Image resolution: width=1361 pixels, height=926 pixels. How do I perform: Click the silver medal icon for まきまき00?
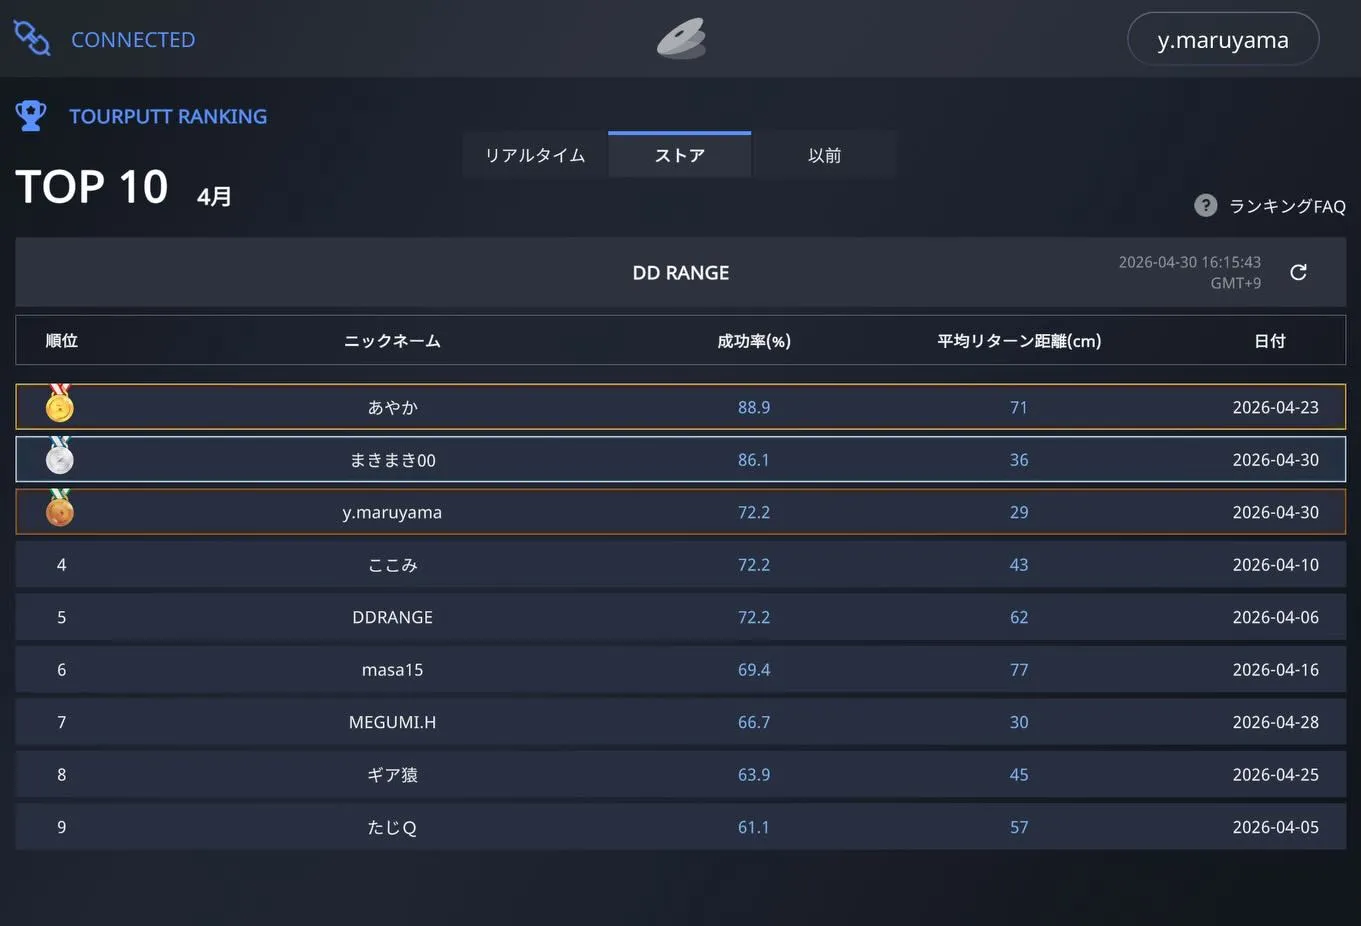click(59, 459)
